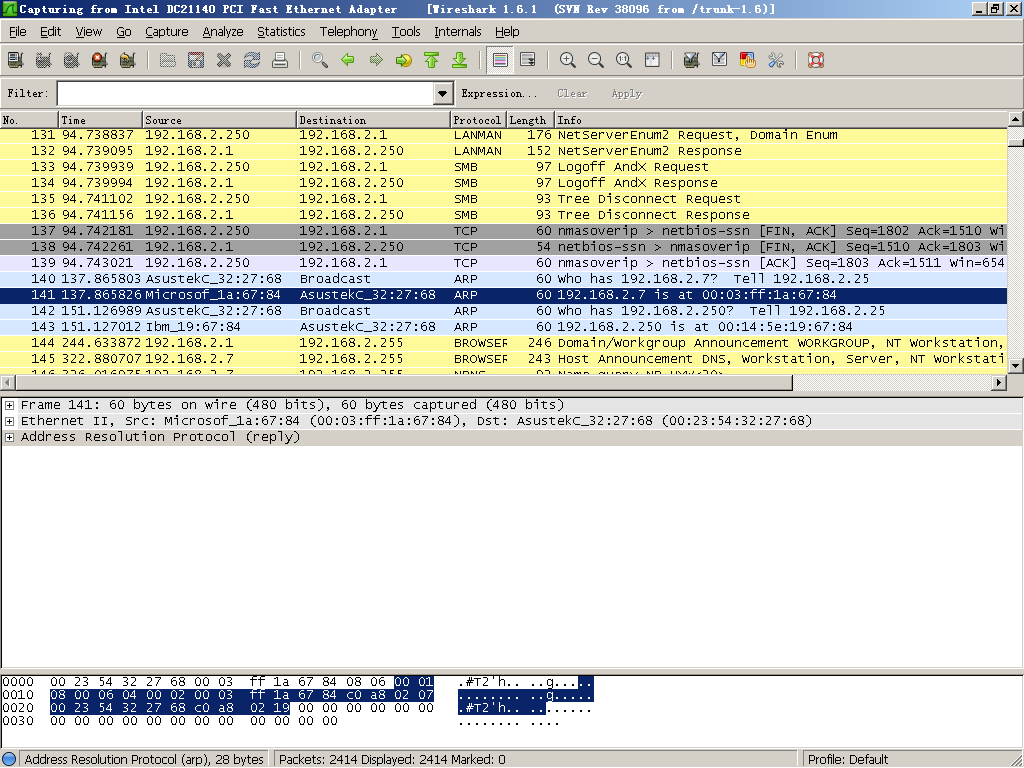The width and height of the screenshot is (1024, 768).
Task: Open the Statistics menu
Action: (281, 32)
